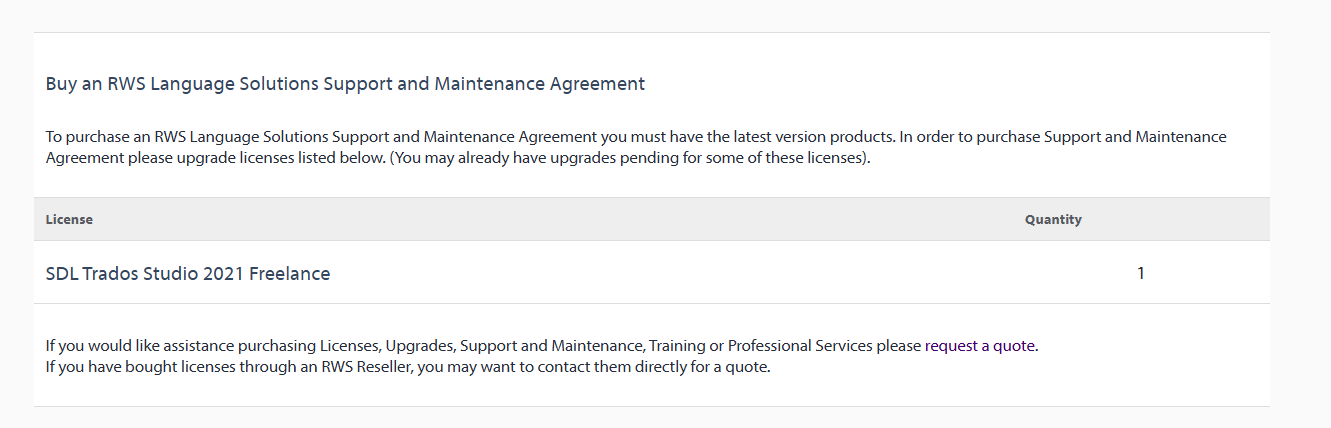Click the "request a quote" link

point(980,346)
